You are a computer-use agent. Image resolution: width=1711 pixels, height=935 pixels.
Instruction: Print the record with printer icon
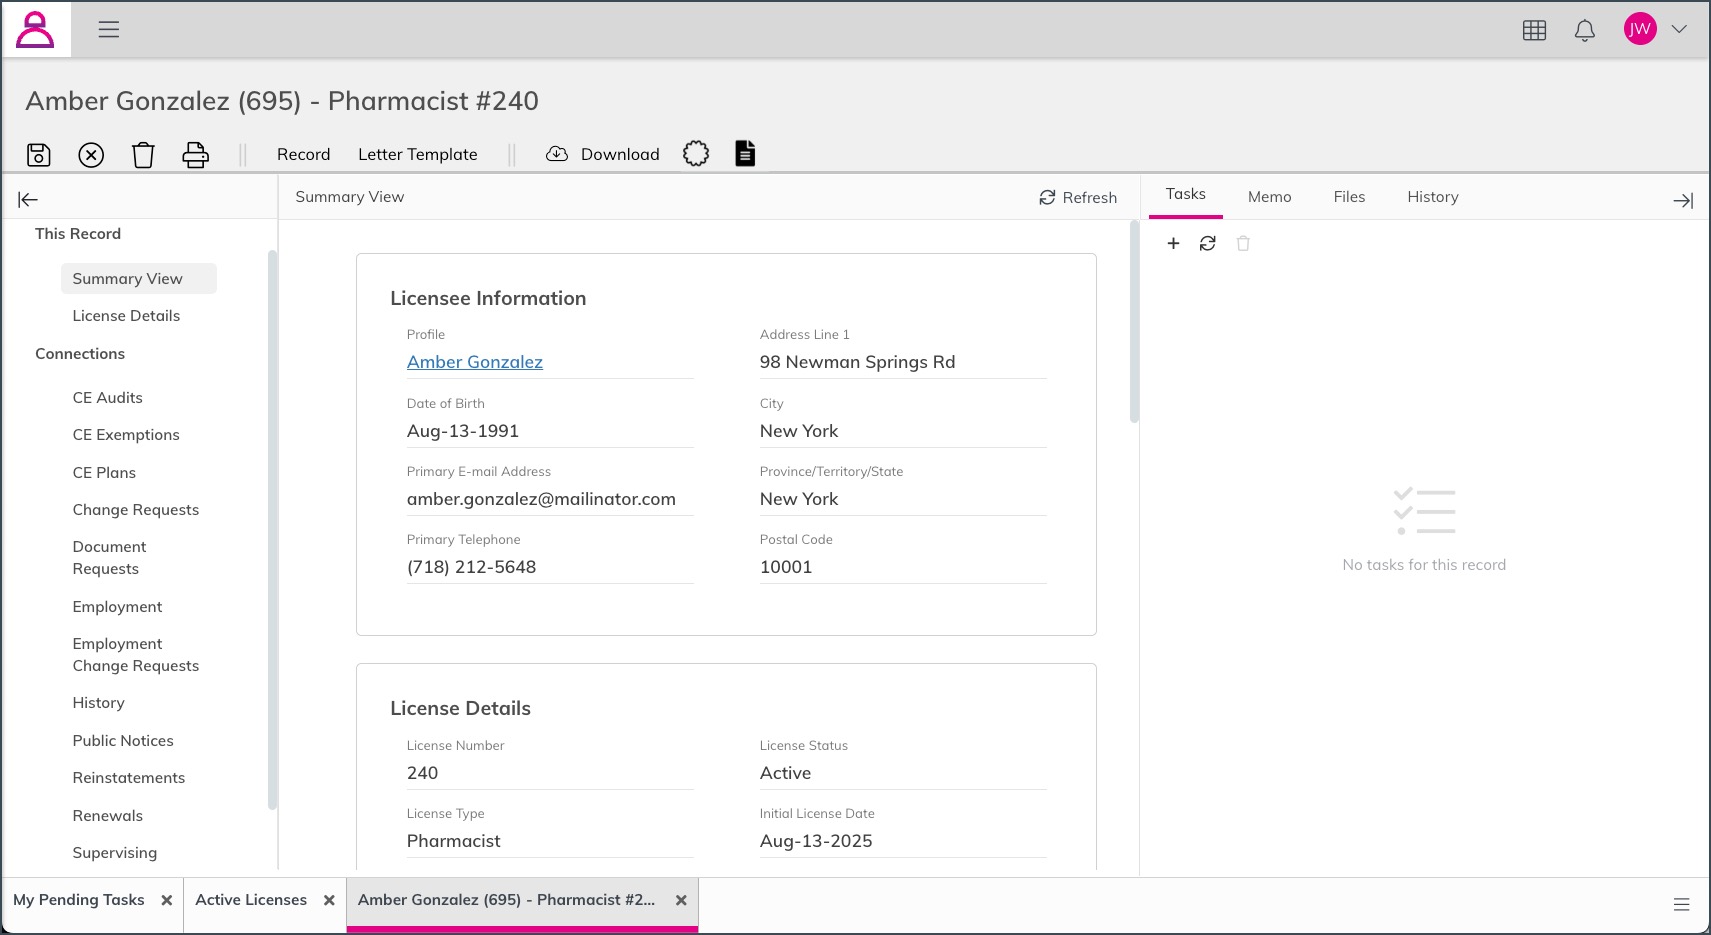[195, 154]
